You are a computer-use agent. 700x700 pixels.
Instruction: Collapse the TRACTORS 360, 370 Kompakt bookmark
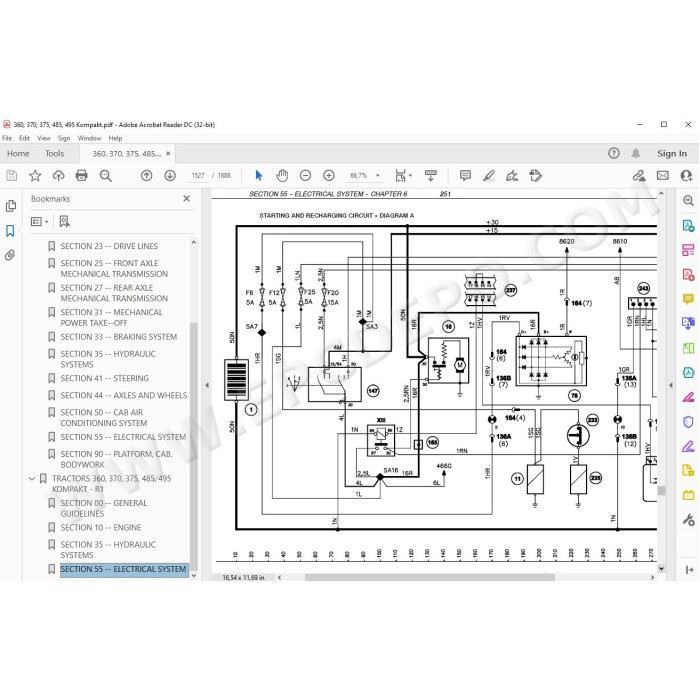pos(32,479)
